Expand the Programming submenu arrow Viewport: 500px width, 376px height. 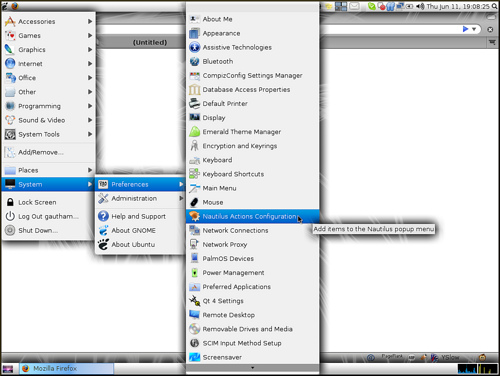click(x=90, y=106)
